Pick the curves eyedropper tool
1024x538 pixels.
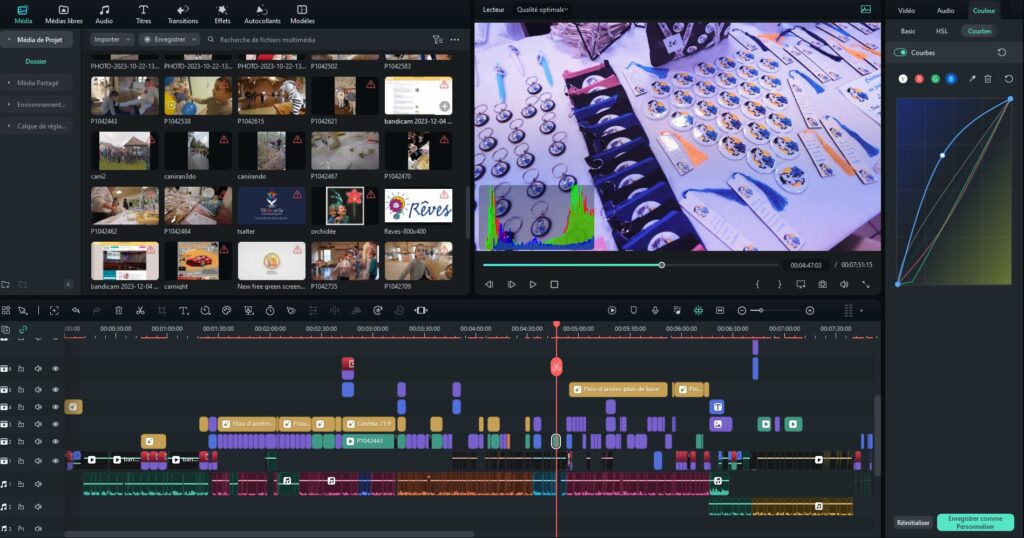pyautogui.click(x=972, y=79)
